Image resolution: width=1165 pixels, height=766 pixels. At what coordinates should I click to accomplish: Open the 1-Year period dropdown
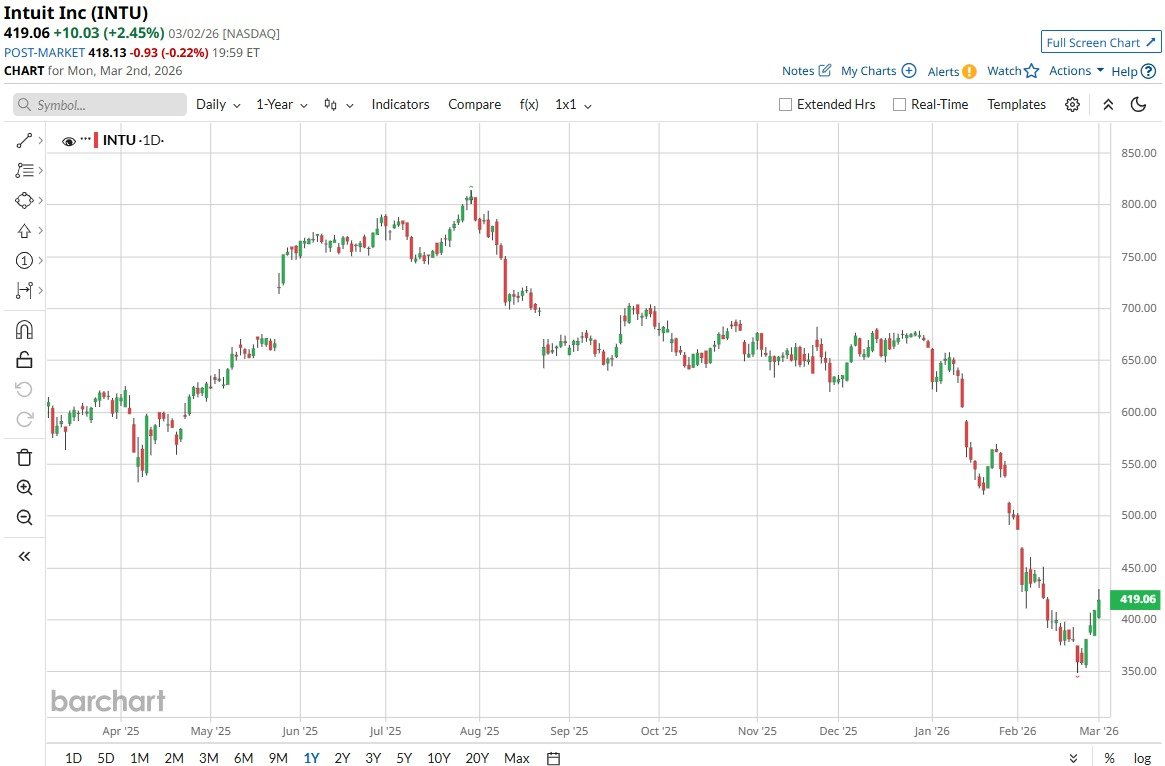coord(282,105)
